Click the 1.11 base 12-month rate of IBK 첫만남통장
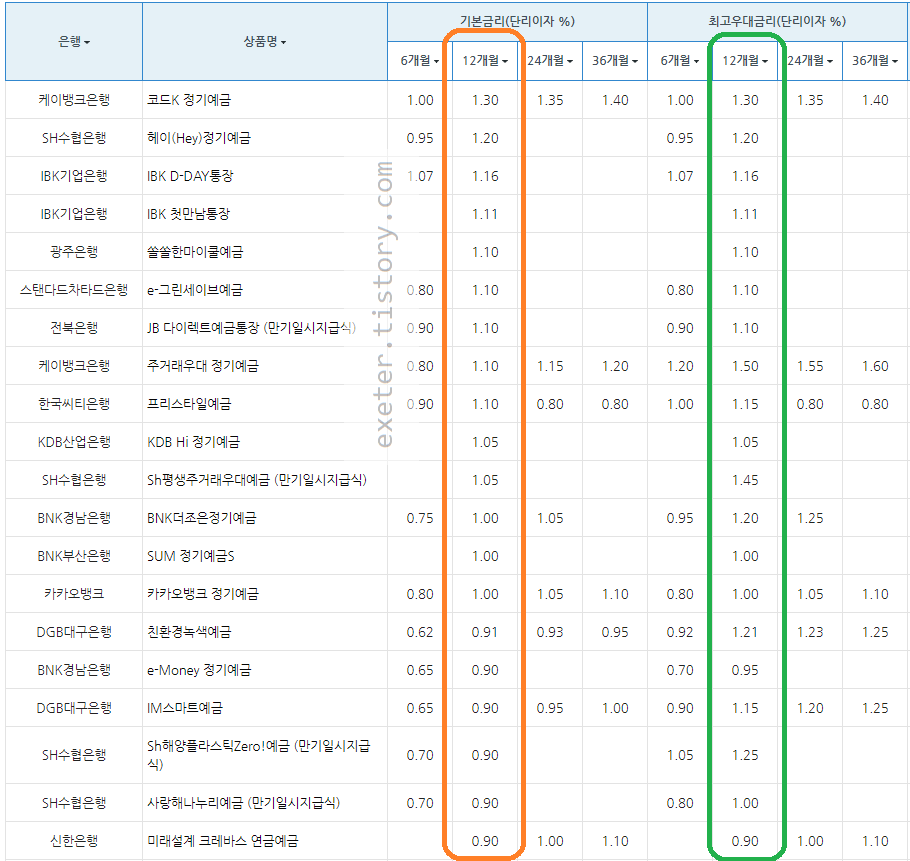Screen dimensions: 910x861 (485, 214)
